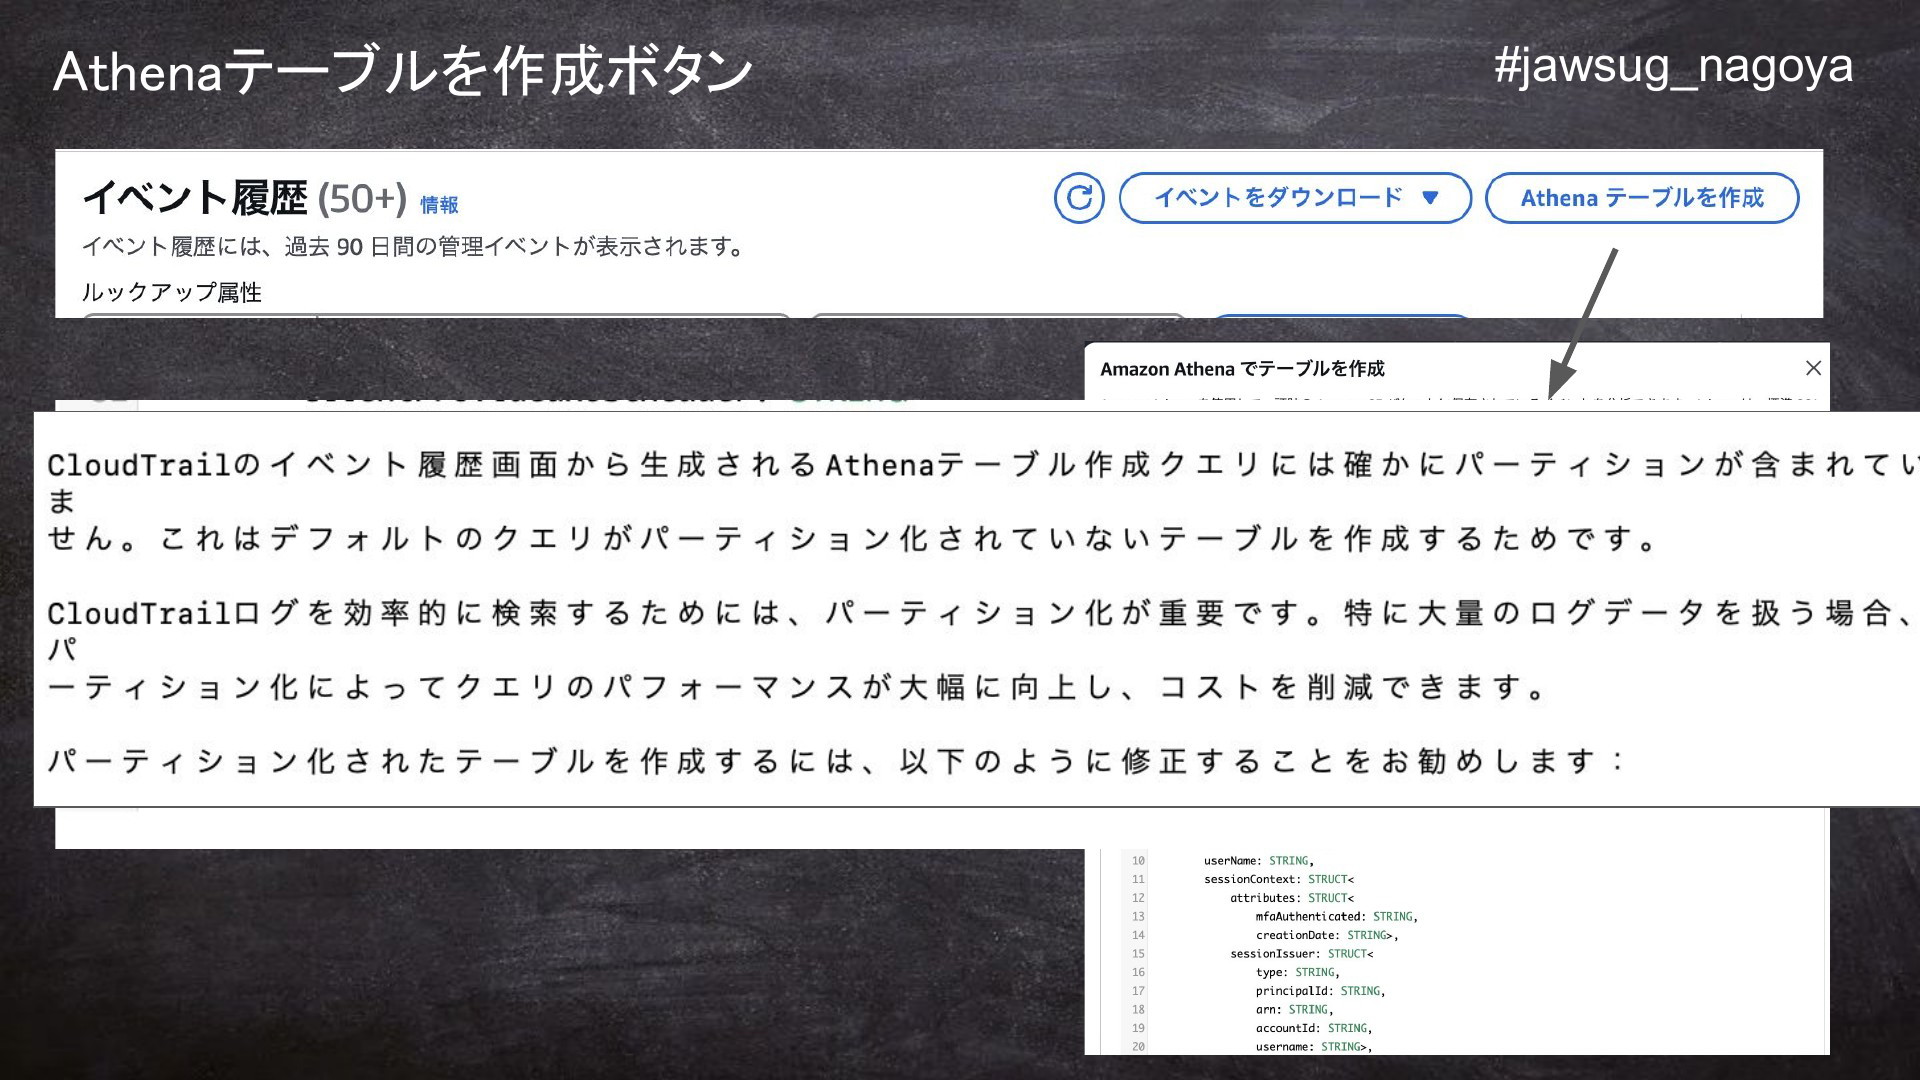Viewport: 1920px width, 1080px height.
Task: Click the Athena テーブルを作成 button
Action: 1642,198
